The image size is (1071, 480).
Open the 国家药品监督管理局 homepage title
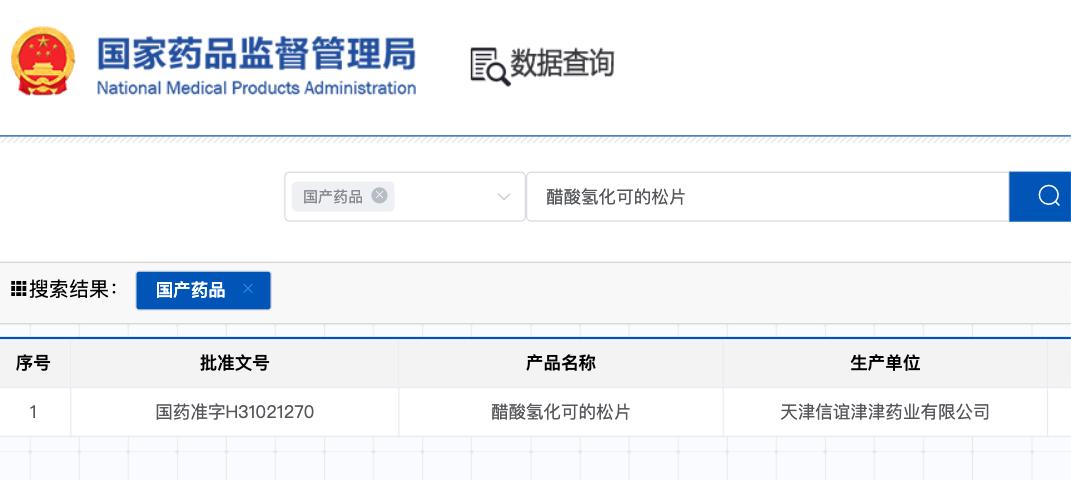click(x=256, y=54)
